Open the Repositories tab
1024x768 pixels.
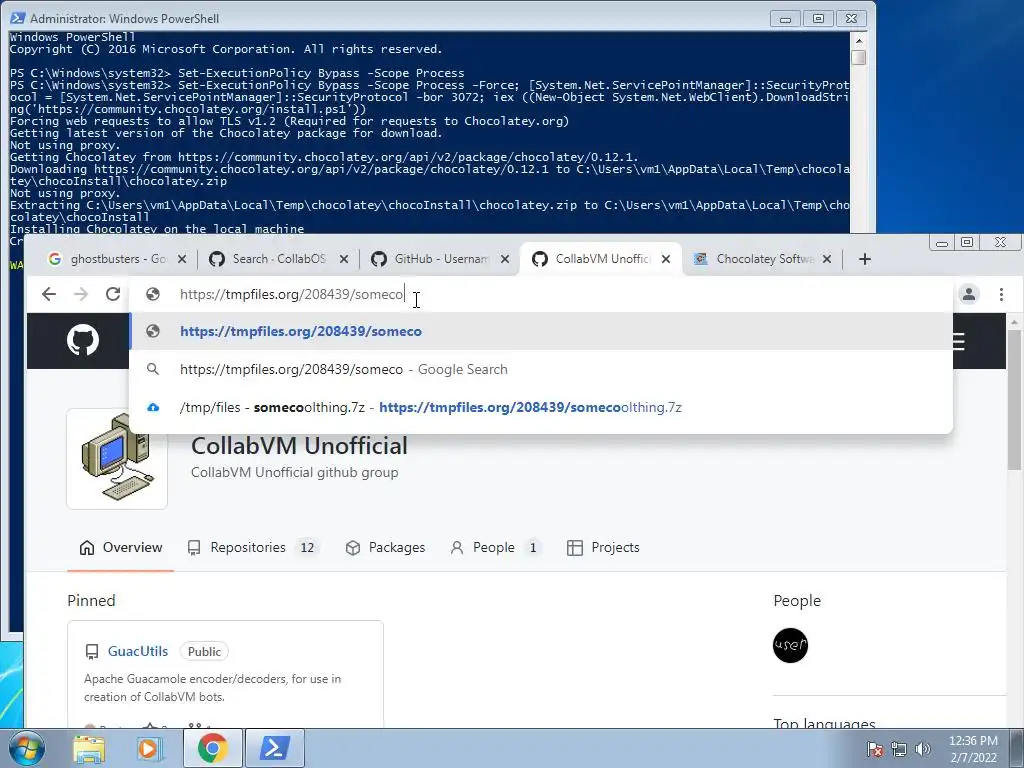tap(252, 548)
